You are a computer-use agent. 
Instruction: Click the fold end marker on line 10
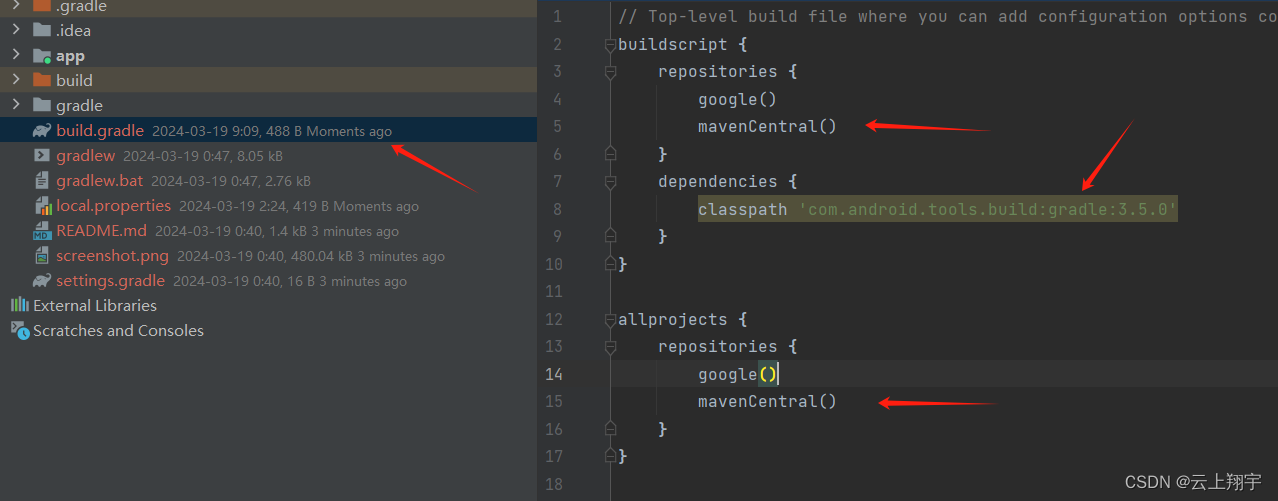tap(610, 264)
